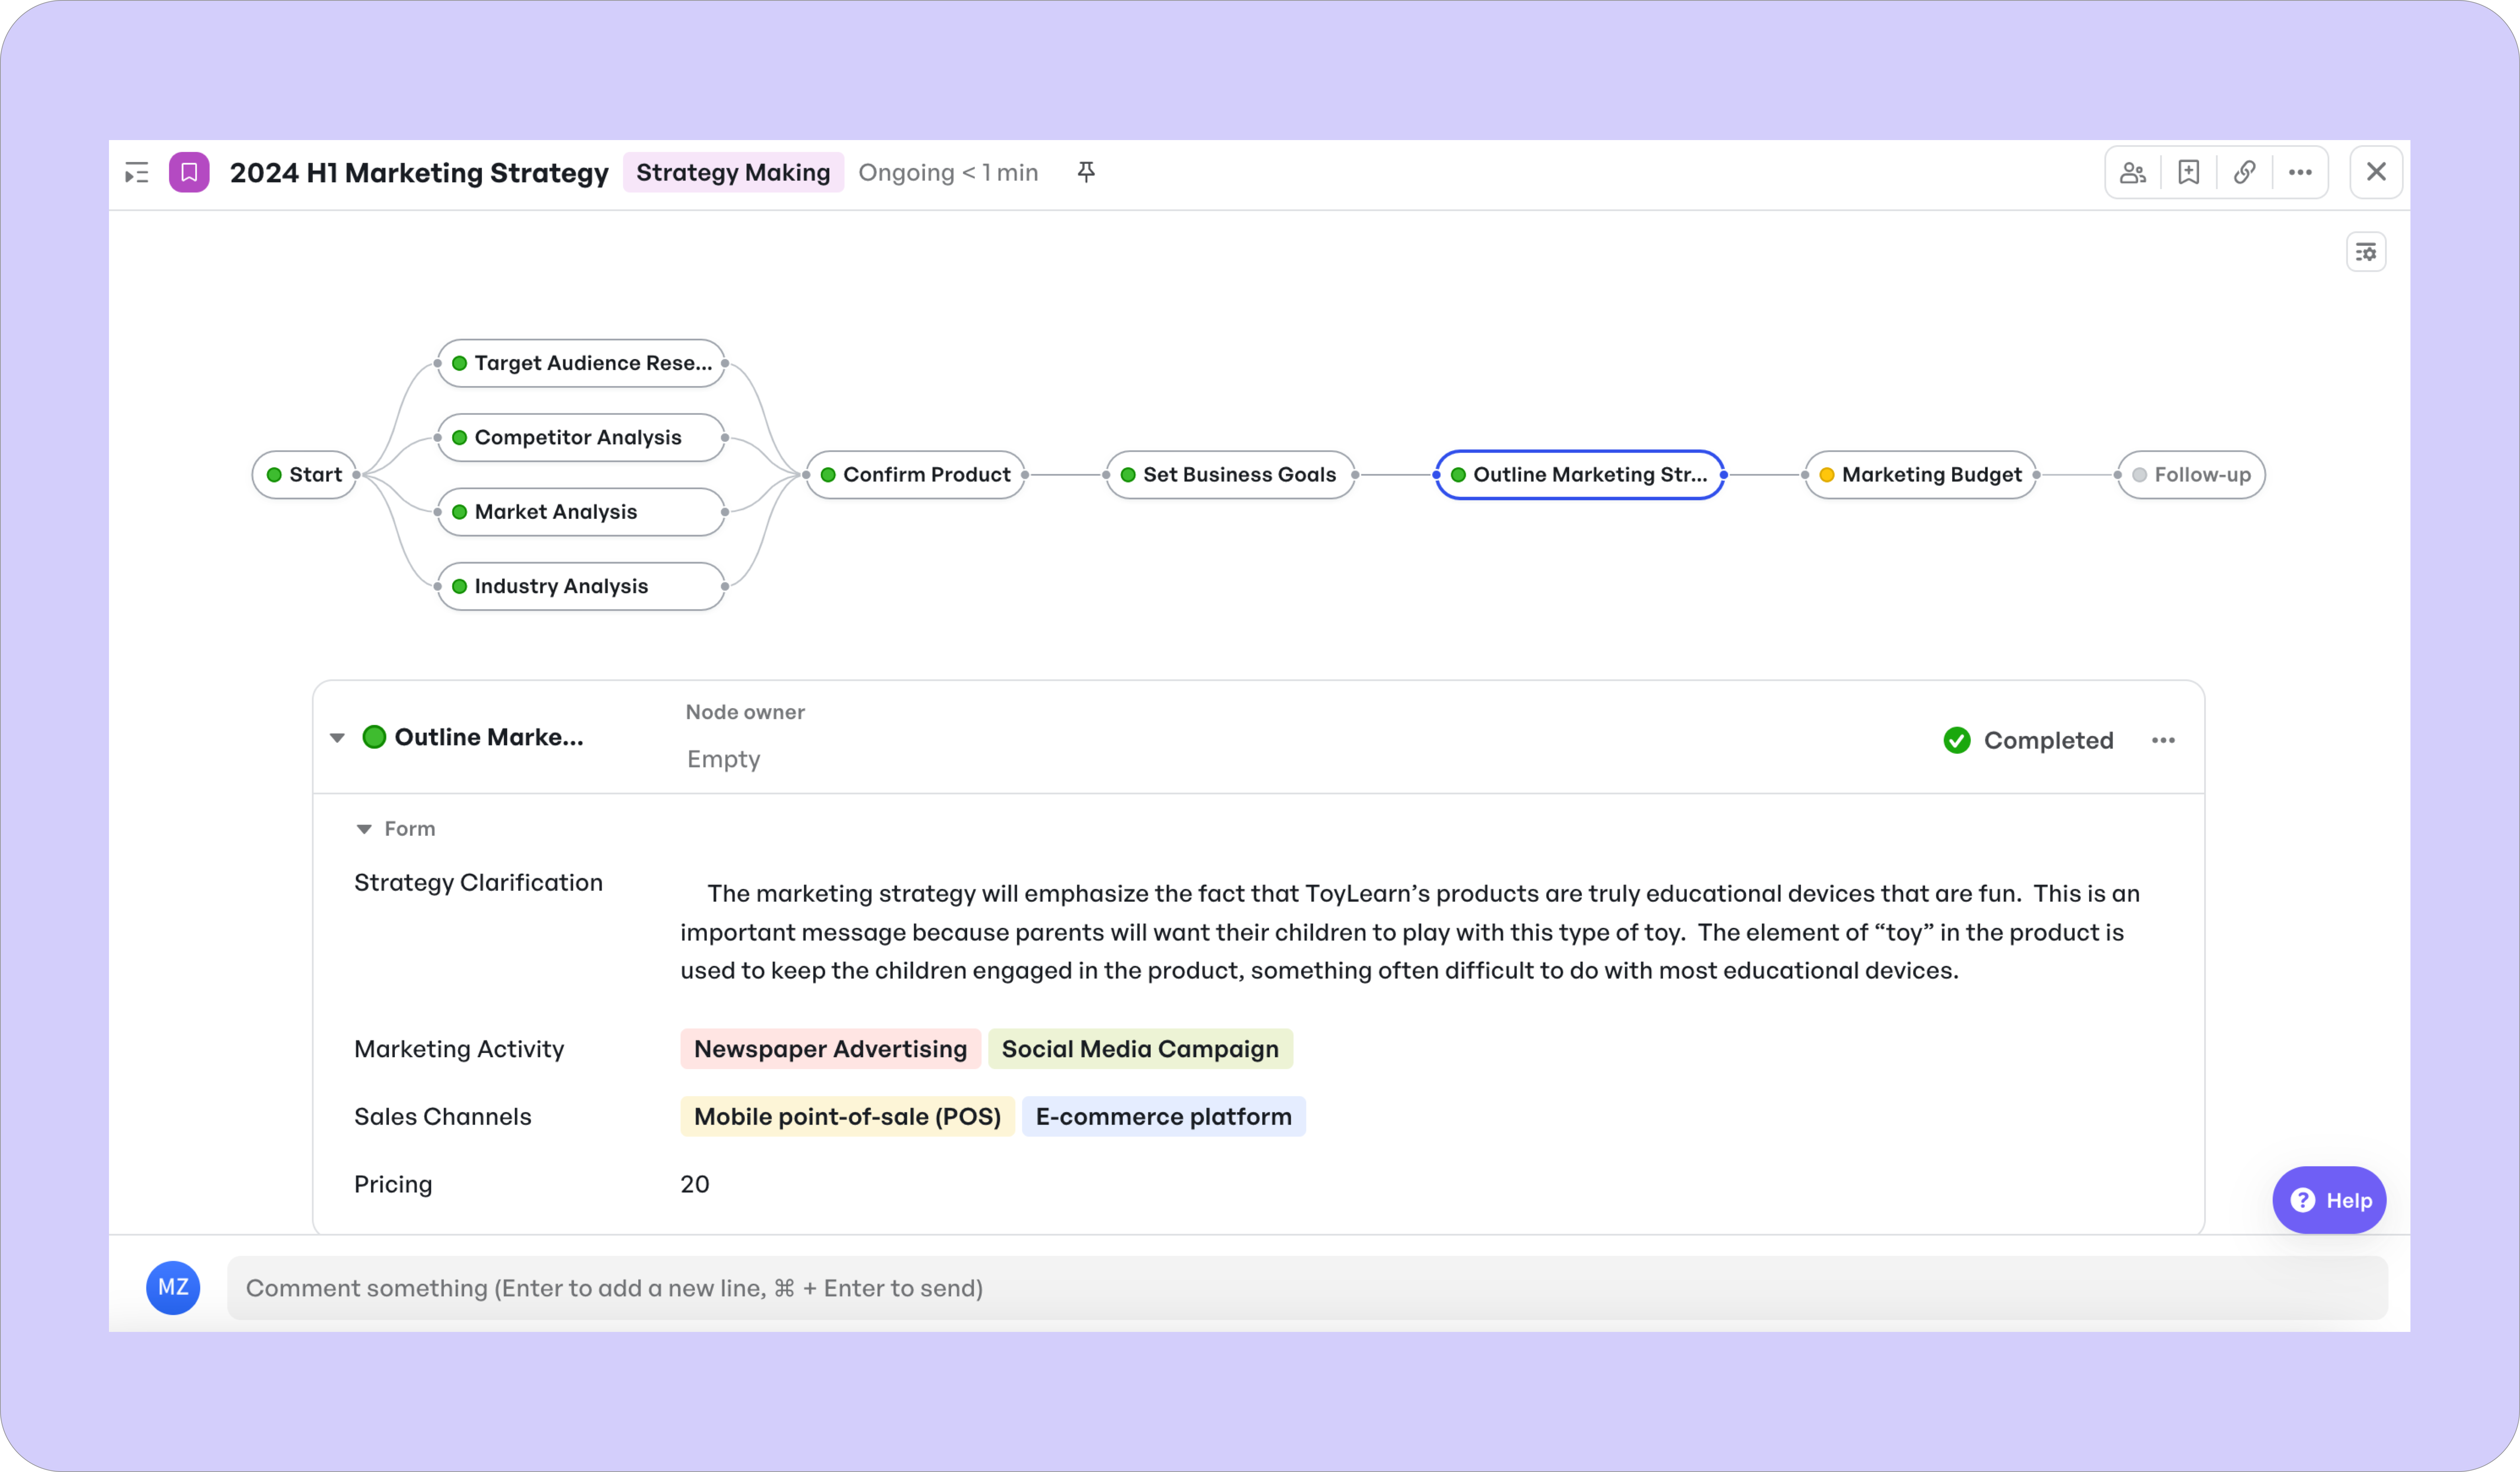Pin the workflow with the pin icon
The height and width of the screenshot is (1472, 2520).
tap(1086, 172)
